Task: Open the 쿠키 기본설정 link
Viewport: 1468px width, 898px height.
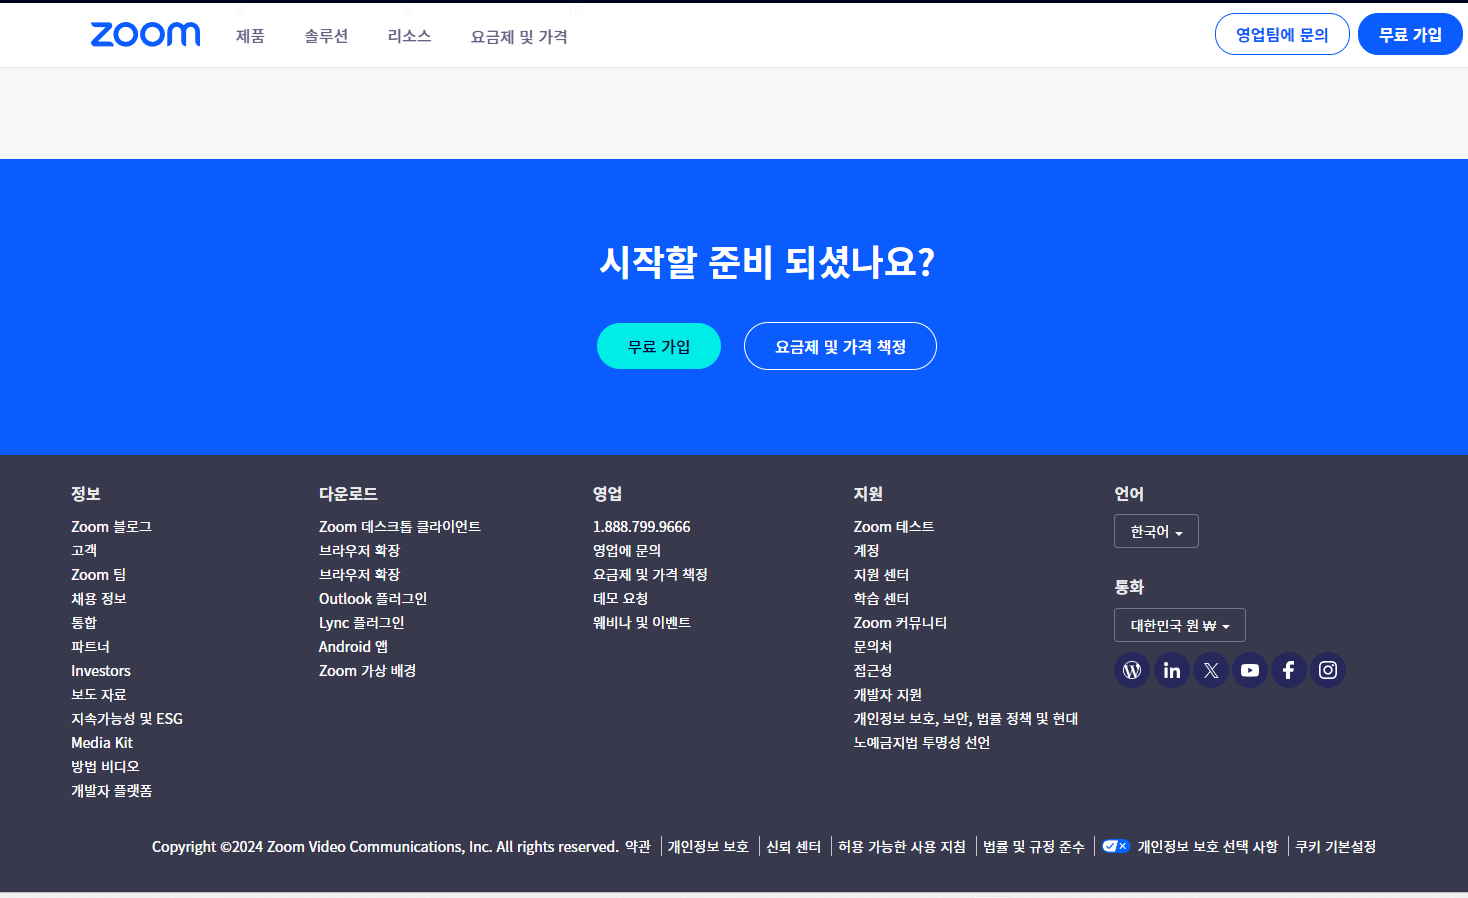Action: point(1335,846)
